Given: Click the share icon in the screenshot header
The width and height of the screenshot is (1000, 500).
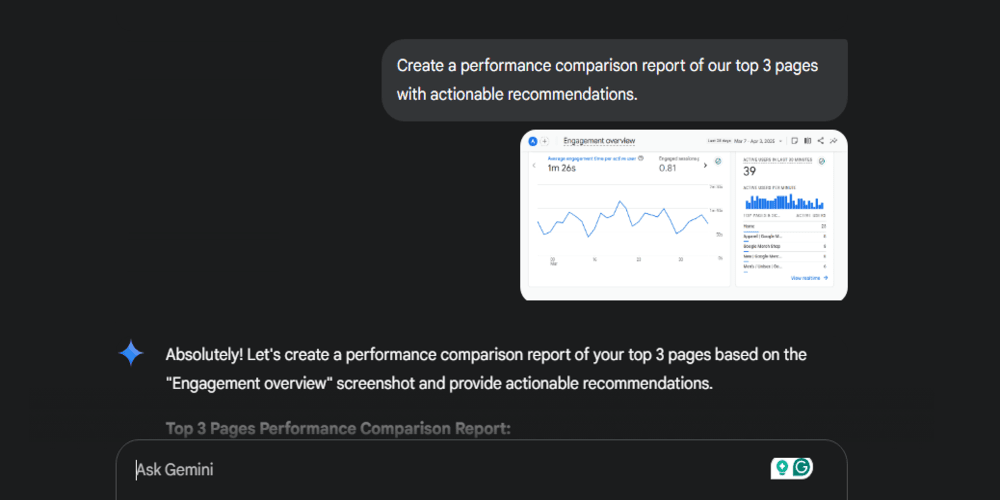Looking at the screenshot, I should pos(820,141).
